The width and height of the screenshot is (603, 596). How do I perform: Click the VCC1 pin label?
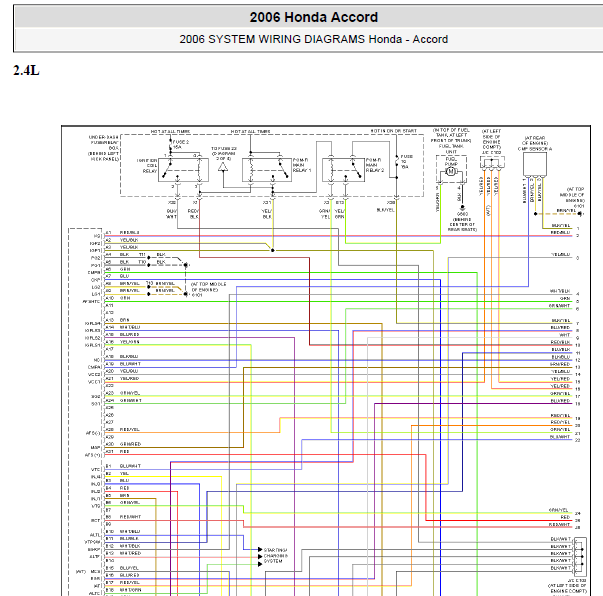tap(94, 382)
